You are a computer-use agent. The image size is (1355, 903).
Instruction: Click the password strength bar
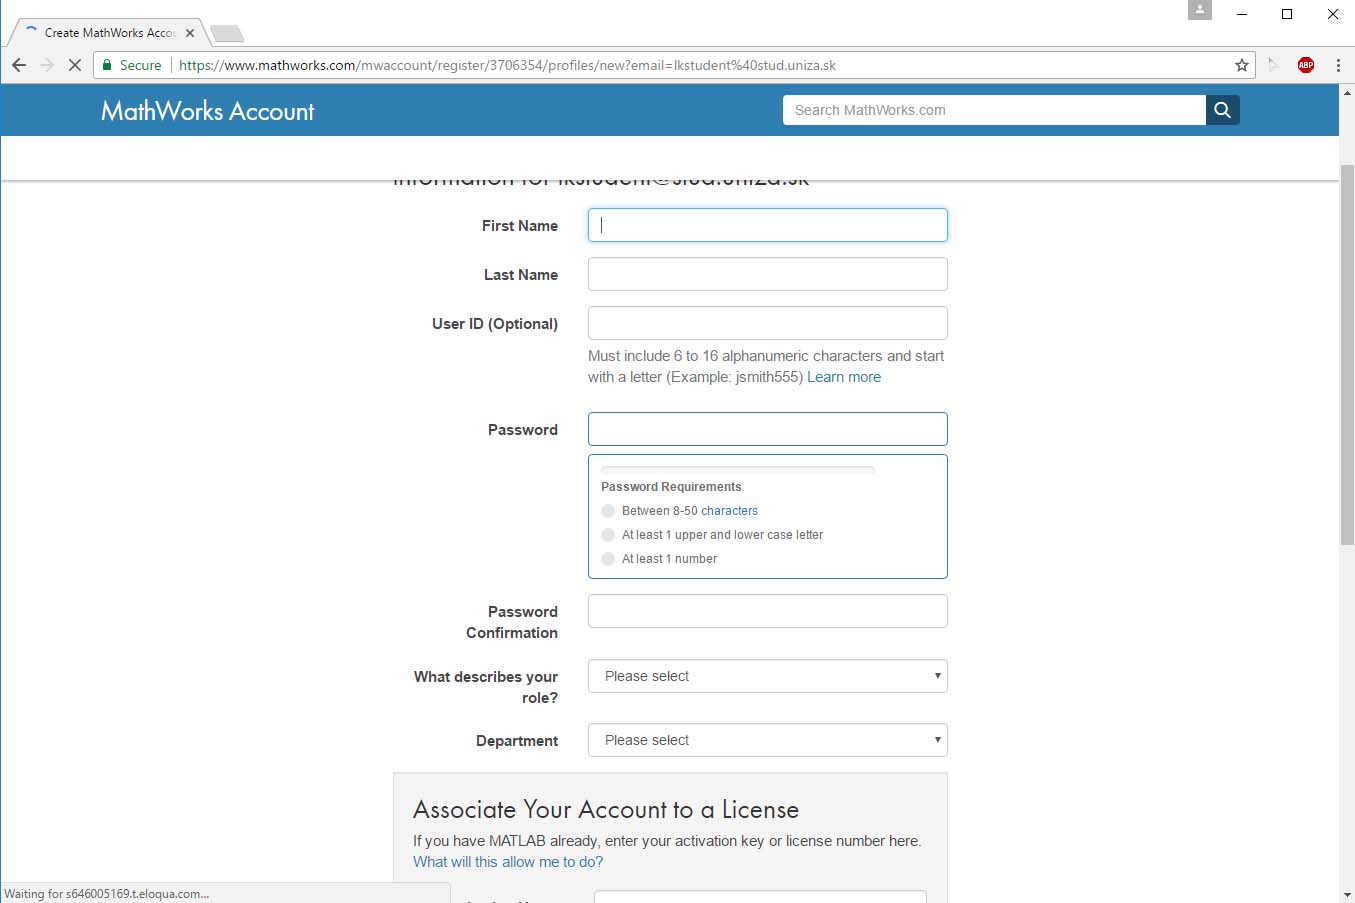(x=738, y=469)
